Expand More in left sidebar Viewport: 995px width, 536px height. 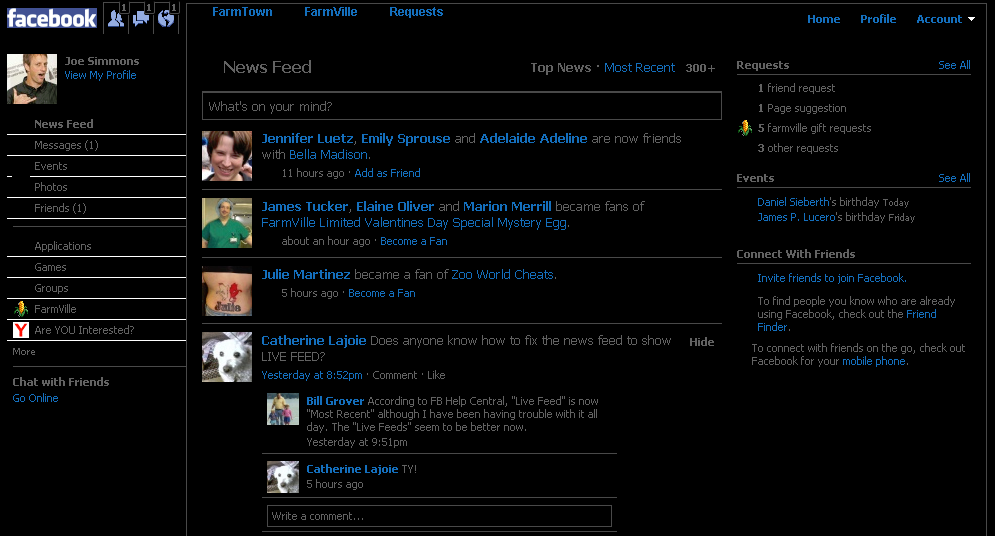click(24, 351)
